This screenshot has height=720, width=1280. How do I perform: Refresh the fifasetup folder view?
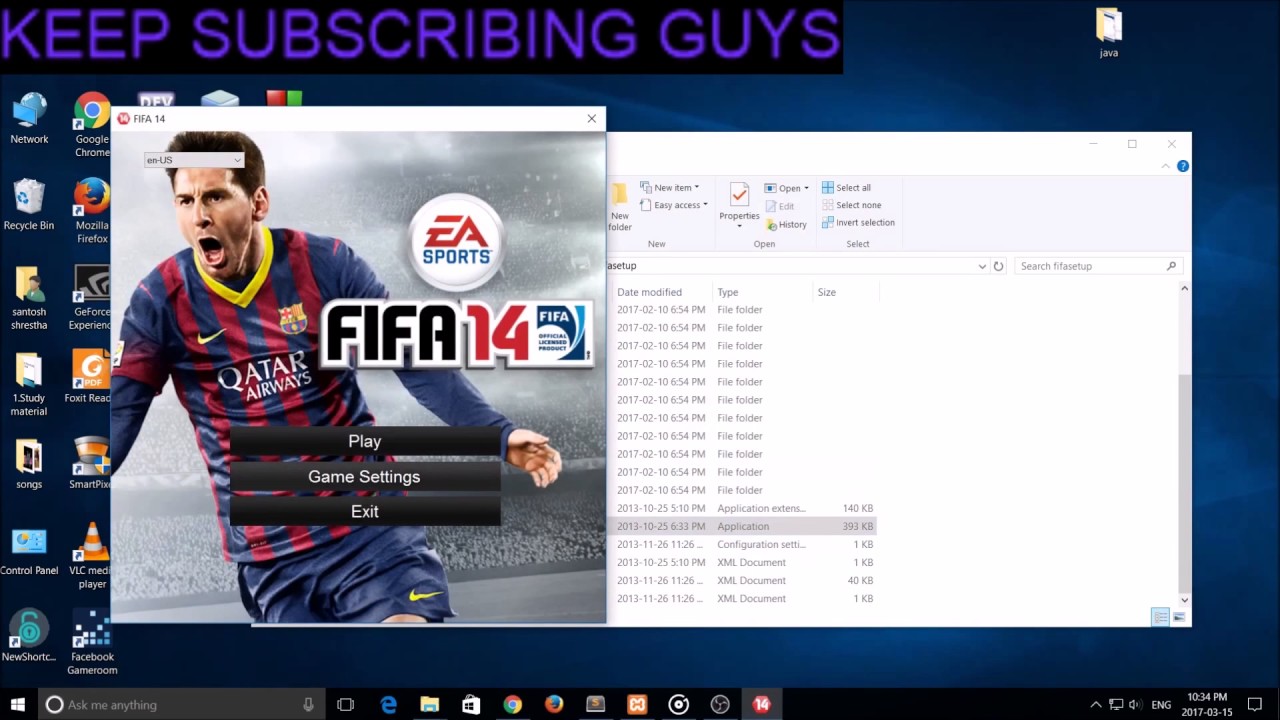[x=998, y=266]
